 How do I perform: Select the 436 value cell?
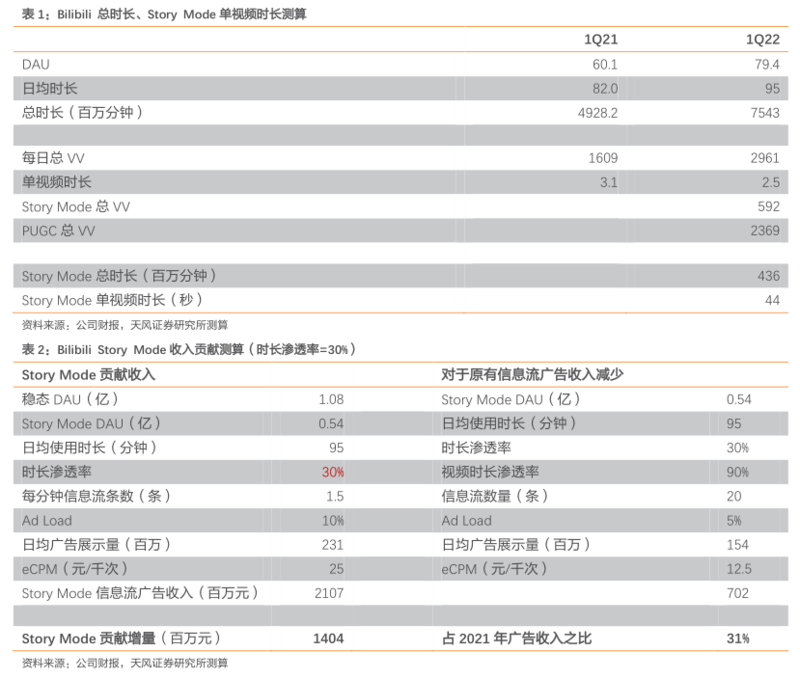coord(768,275)
